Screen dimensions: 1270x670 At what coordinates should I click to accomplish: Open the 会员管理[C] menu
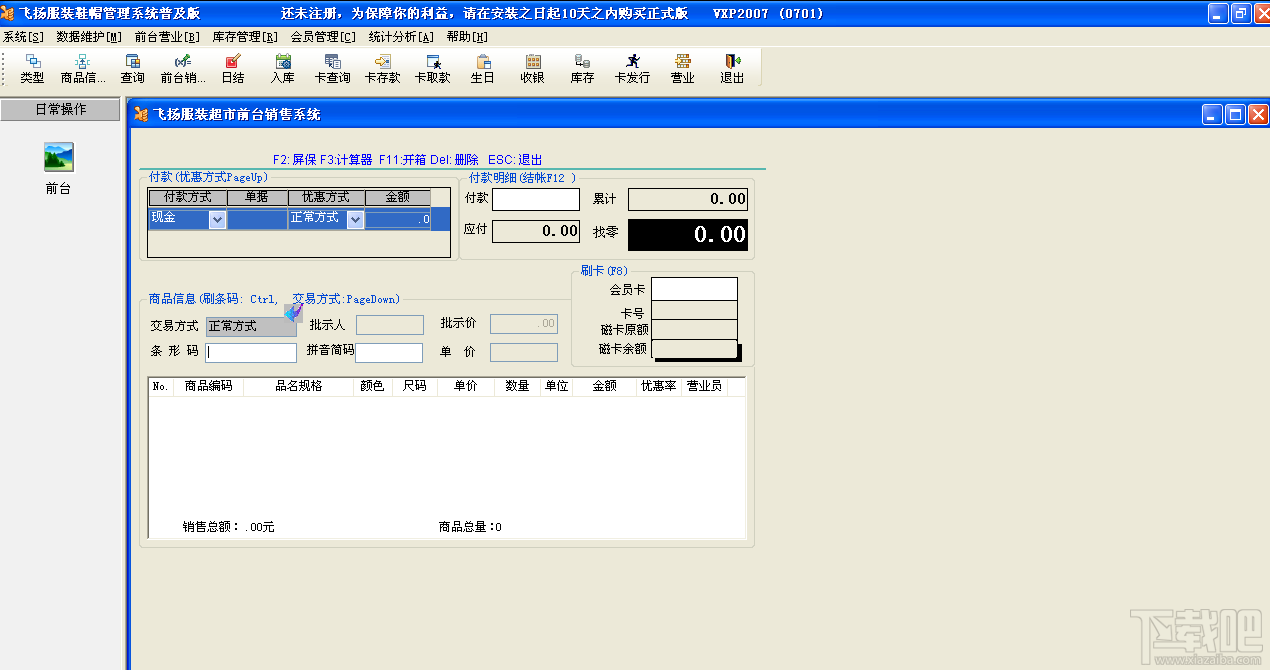point(323,37)
